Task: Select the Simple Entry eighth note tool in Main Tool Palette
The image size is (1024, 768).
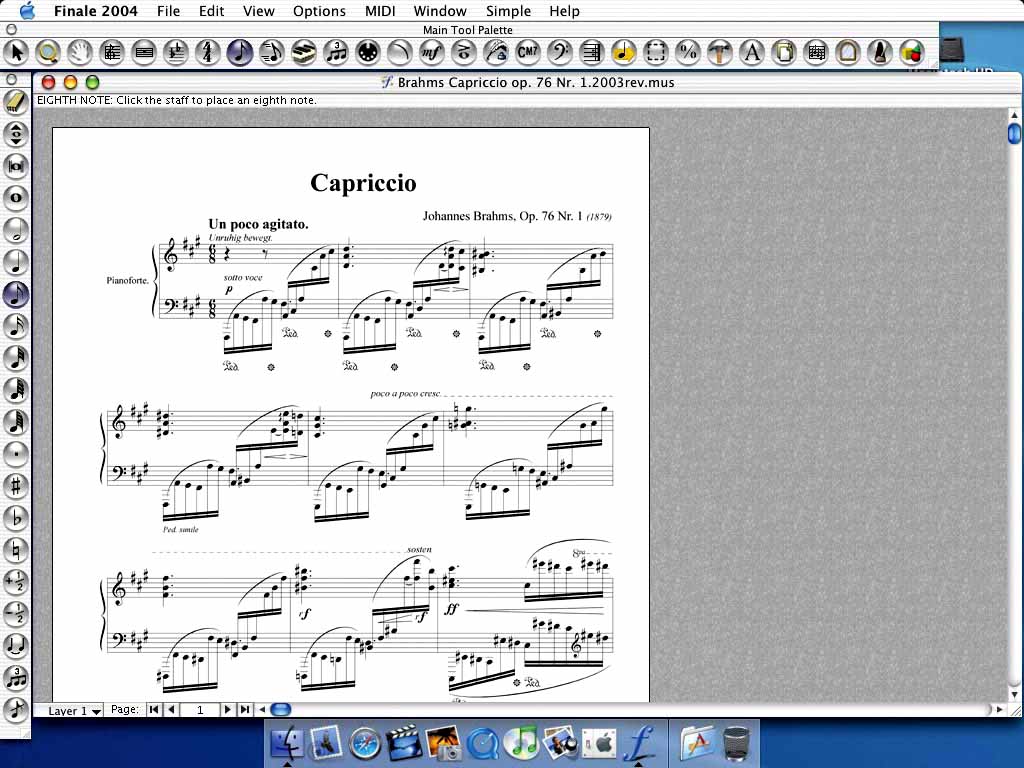Action: (240, 52)
